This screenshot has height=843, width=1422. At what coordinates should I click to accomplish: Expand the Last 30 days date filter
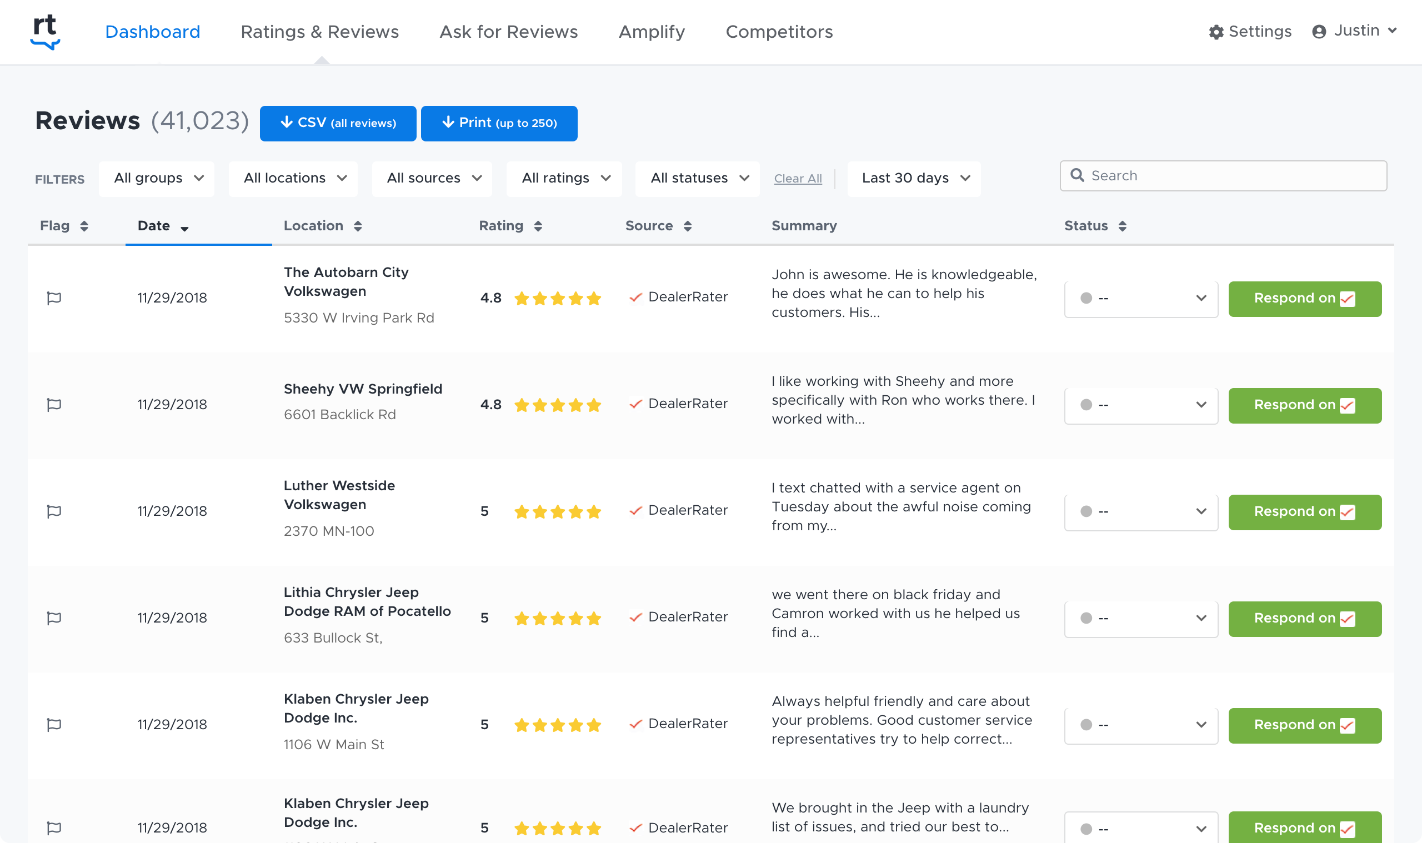point(913,178)
